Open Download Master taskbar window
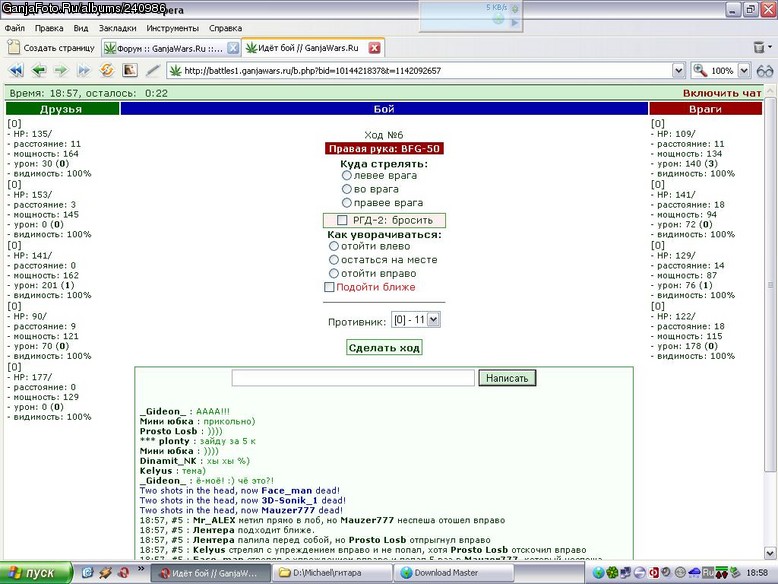This screenshot has height=584, width=778. point(453,573)
